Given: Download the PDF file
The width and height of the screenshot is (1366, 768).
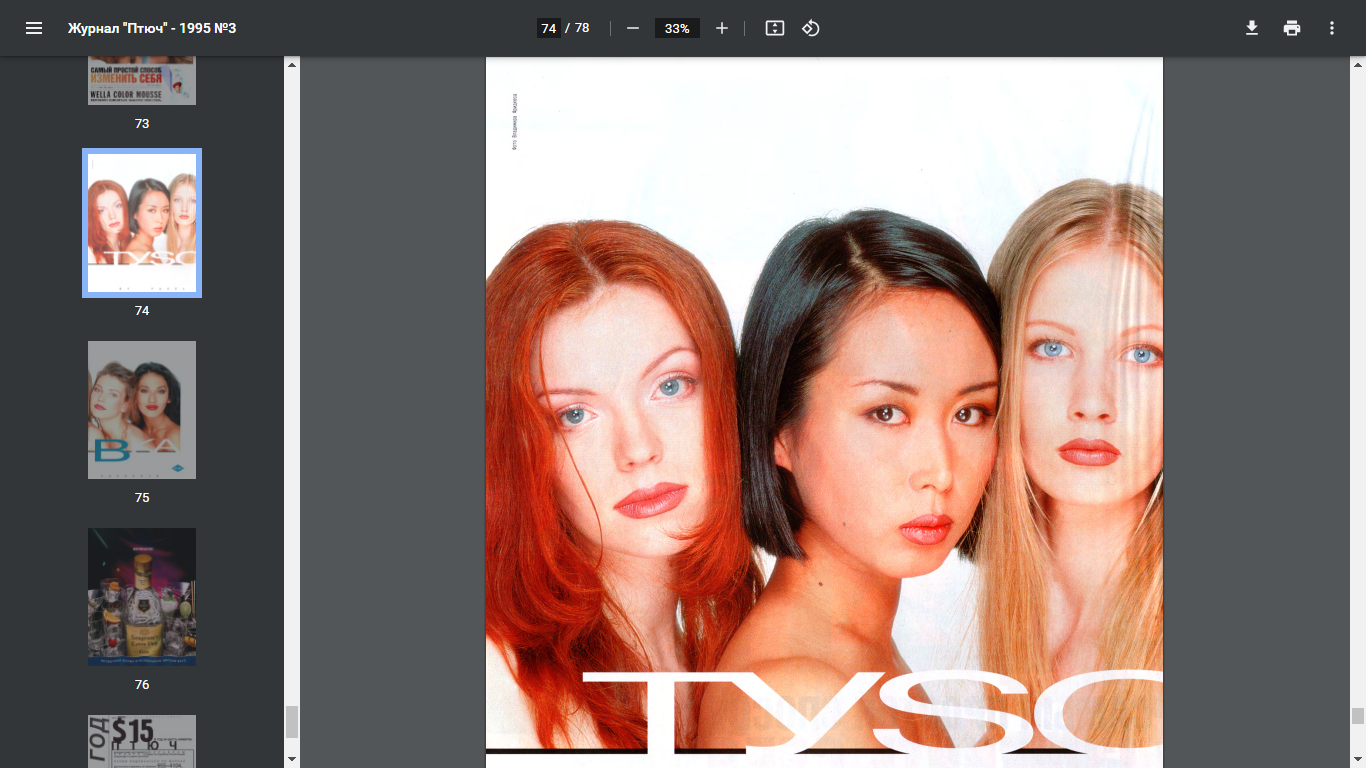Looking at the screenshot, I should (1251, 28).
